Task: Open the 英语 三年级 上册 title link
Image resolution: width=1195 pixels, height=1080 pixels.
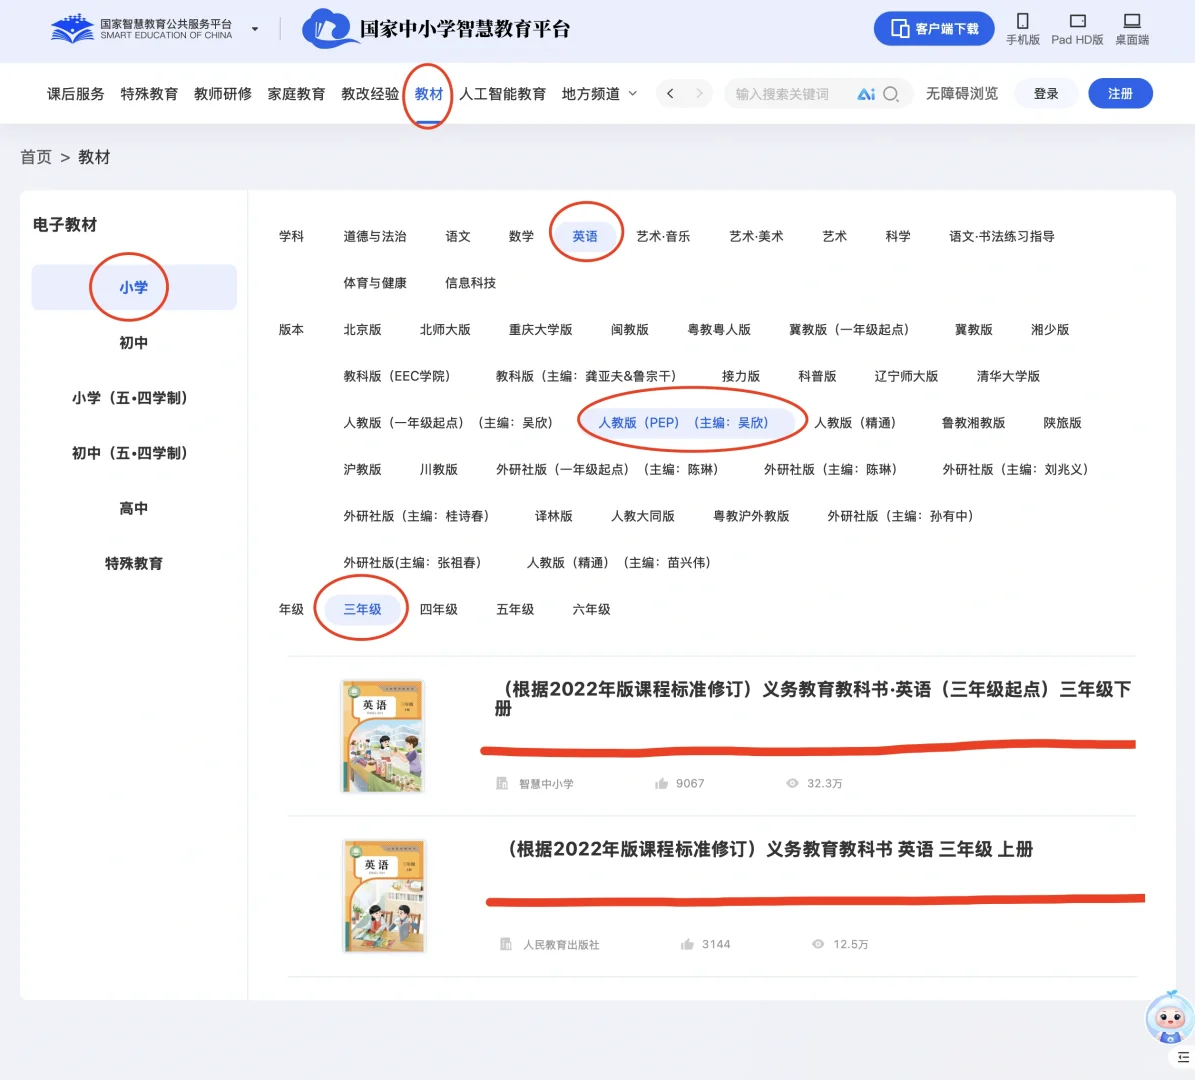Action: click(768, 849)
